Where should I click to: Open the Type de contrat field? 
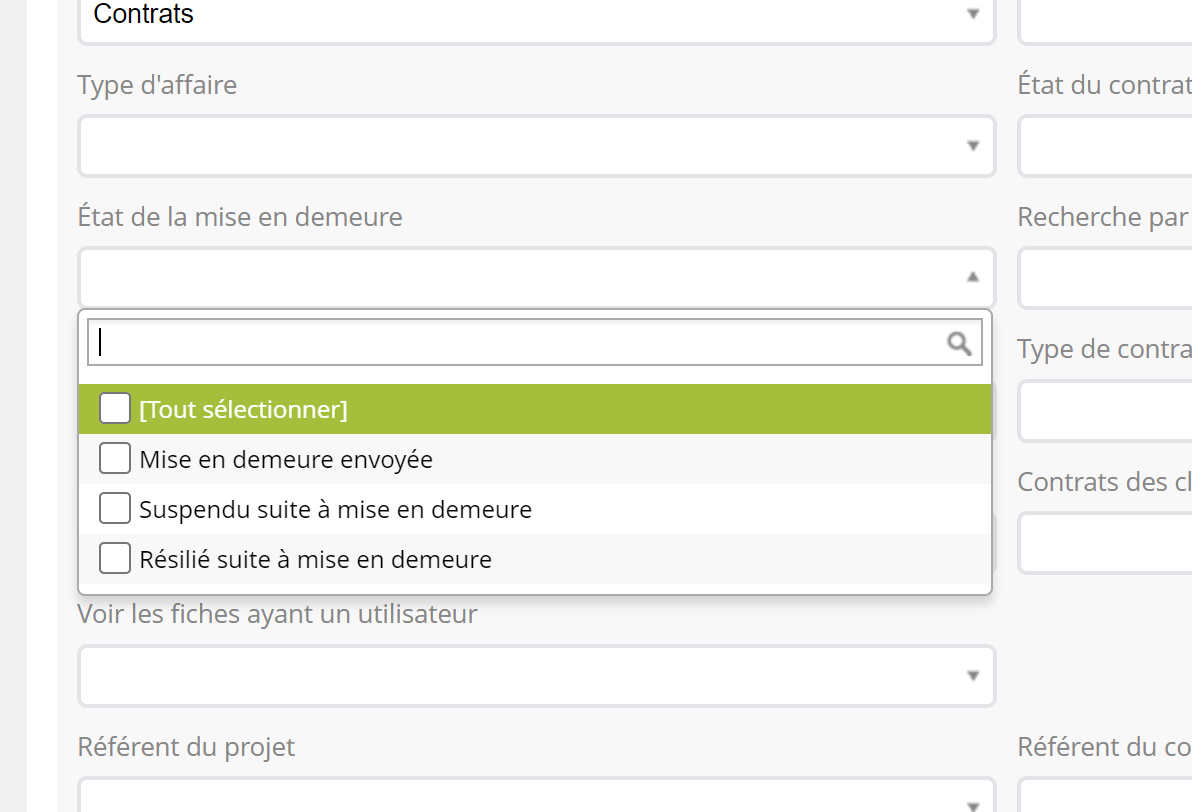[x=1105, y=410]
